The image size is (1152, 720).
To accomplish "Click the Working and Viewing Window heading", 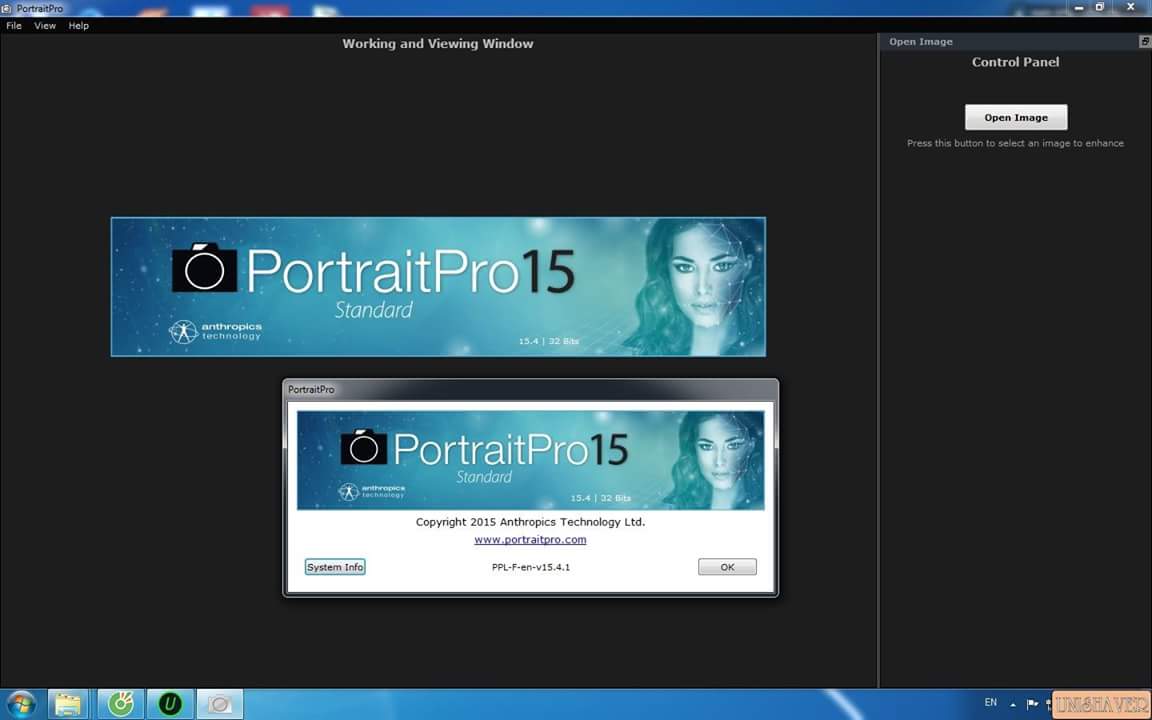I will click(438, 44).
